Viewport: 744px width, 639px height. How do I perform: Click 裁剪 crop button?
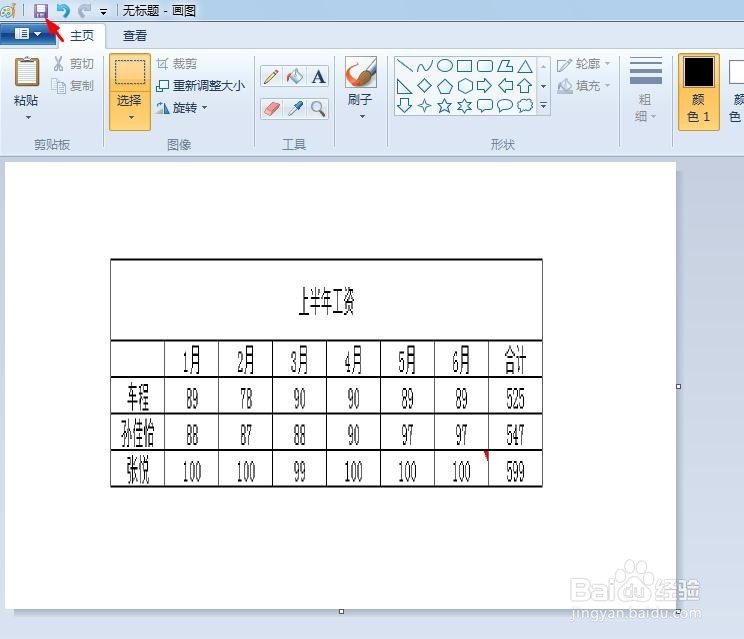[177, 64]
